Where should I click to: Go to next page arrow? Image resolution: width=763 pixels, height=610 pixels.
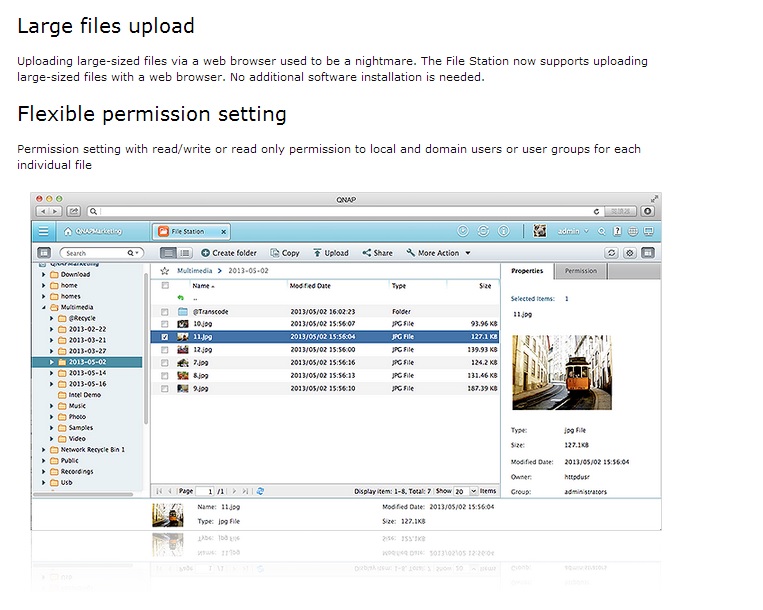(x=235, y=491)
